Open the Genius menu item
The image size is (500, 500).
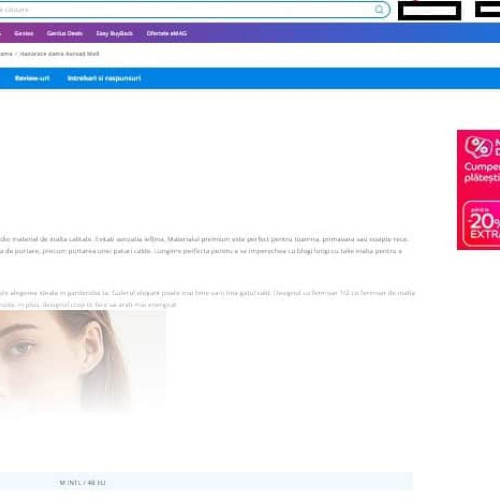24,33
